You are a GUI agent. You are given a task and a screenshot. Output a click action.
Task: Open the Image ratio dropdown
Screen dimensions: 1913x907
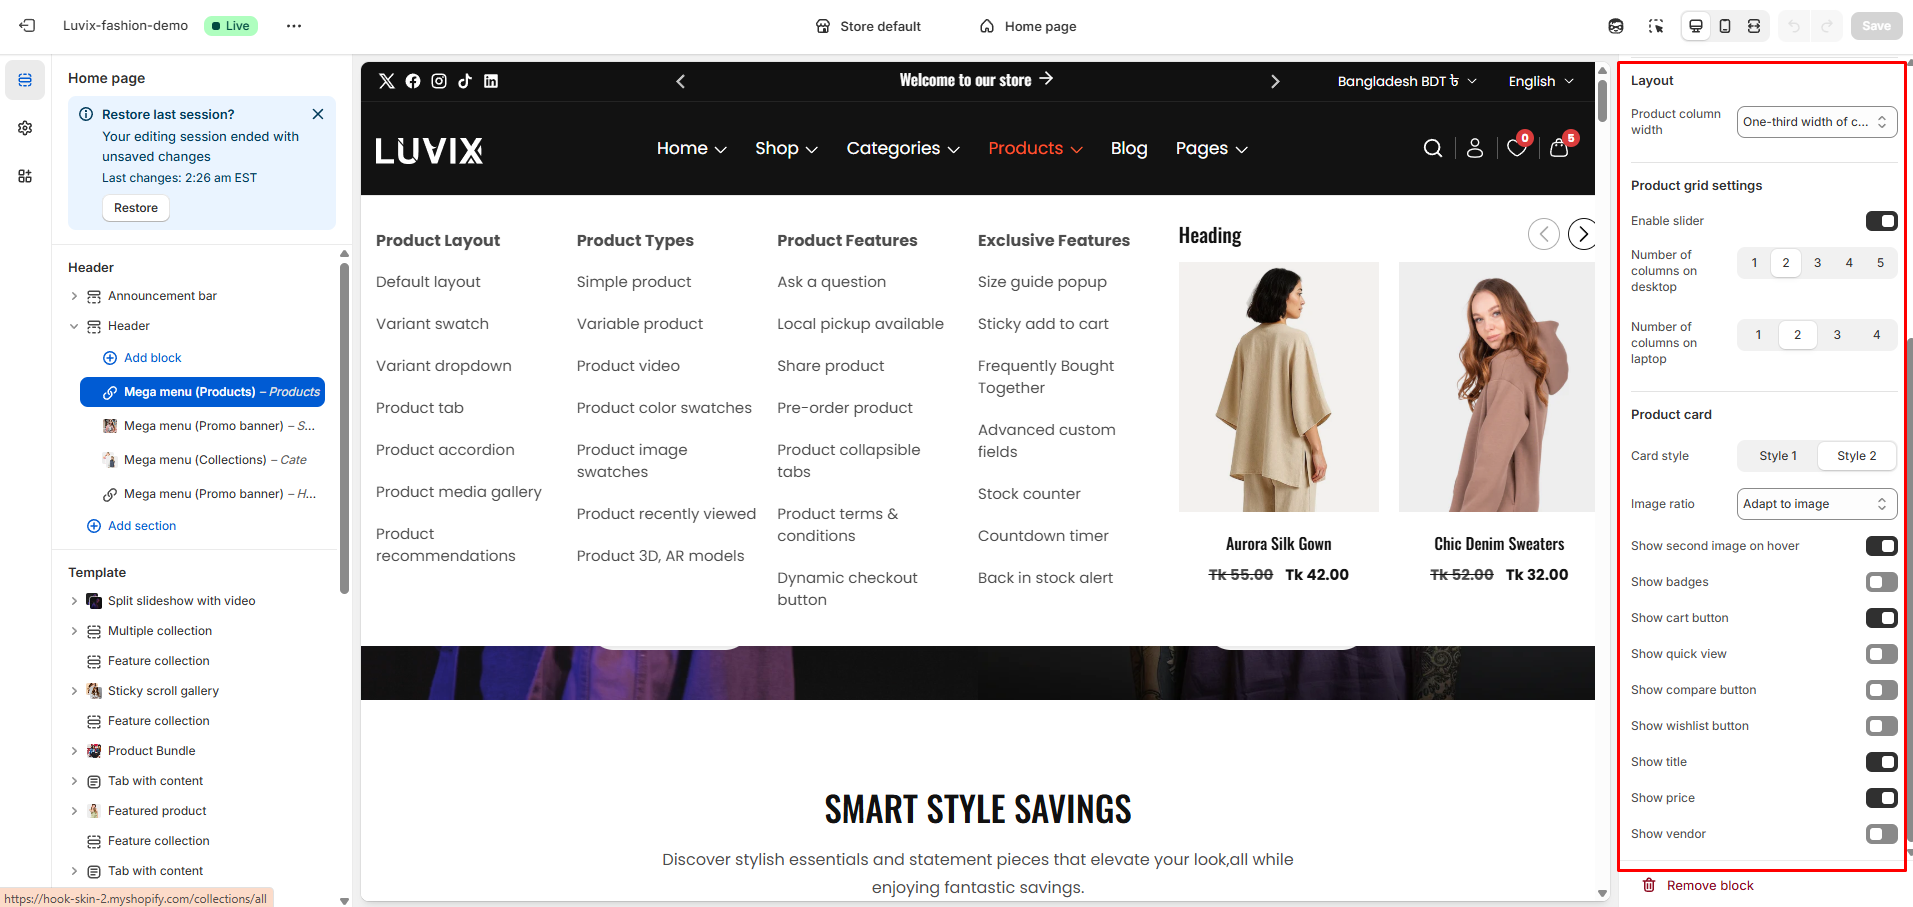1816,504
